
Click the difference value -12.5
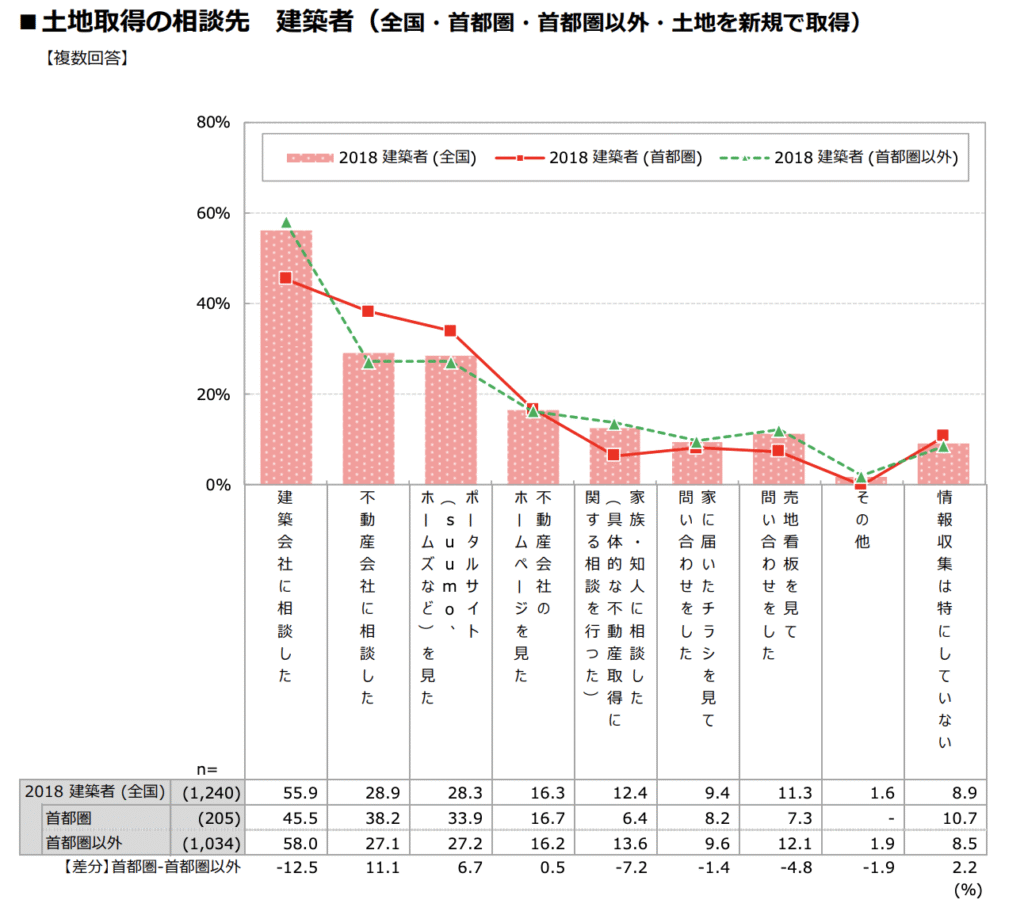pos(297,867)
